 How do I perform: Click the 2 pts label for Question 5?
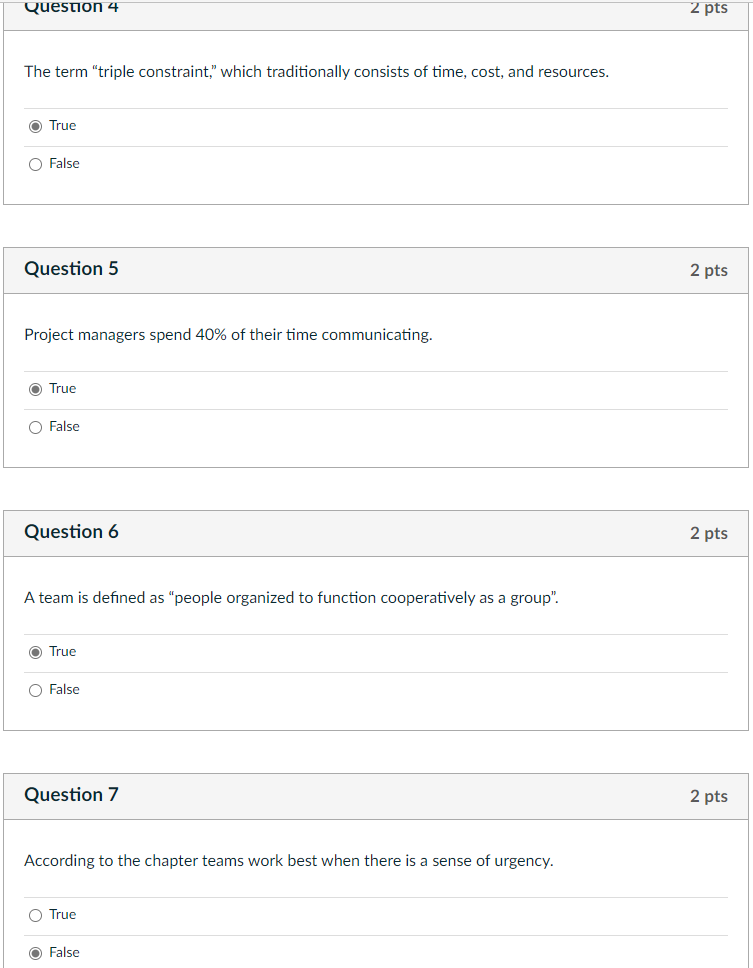708,270
